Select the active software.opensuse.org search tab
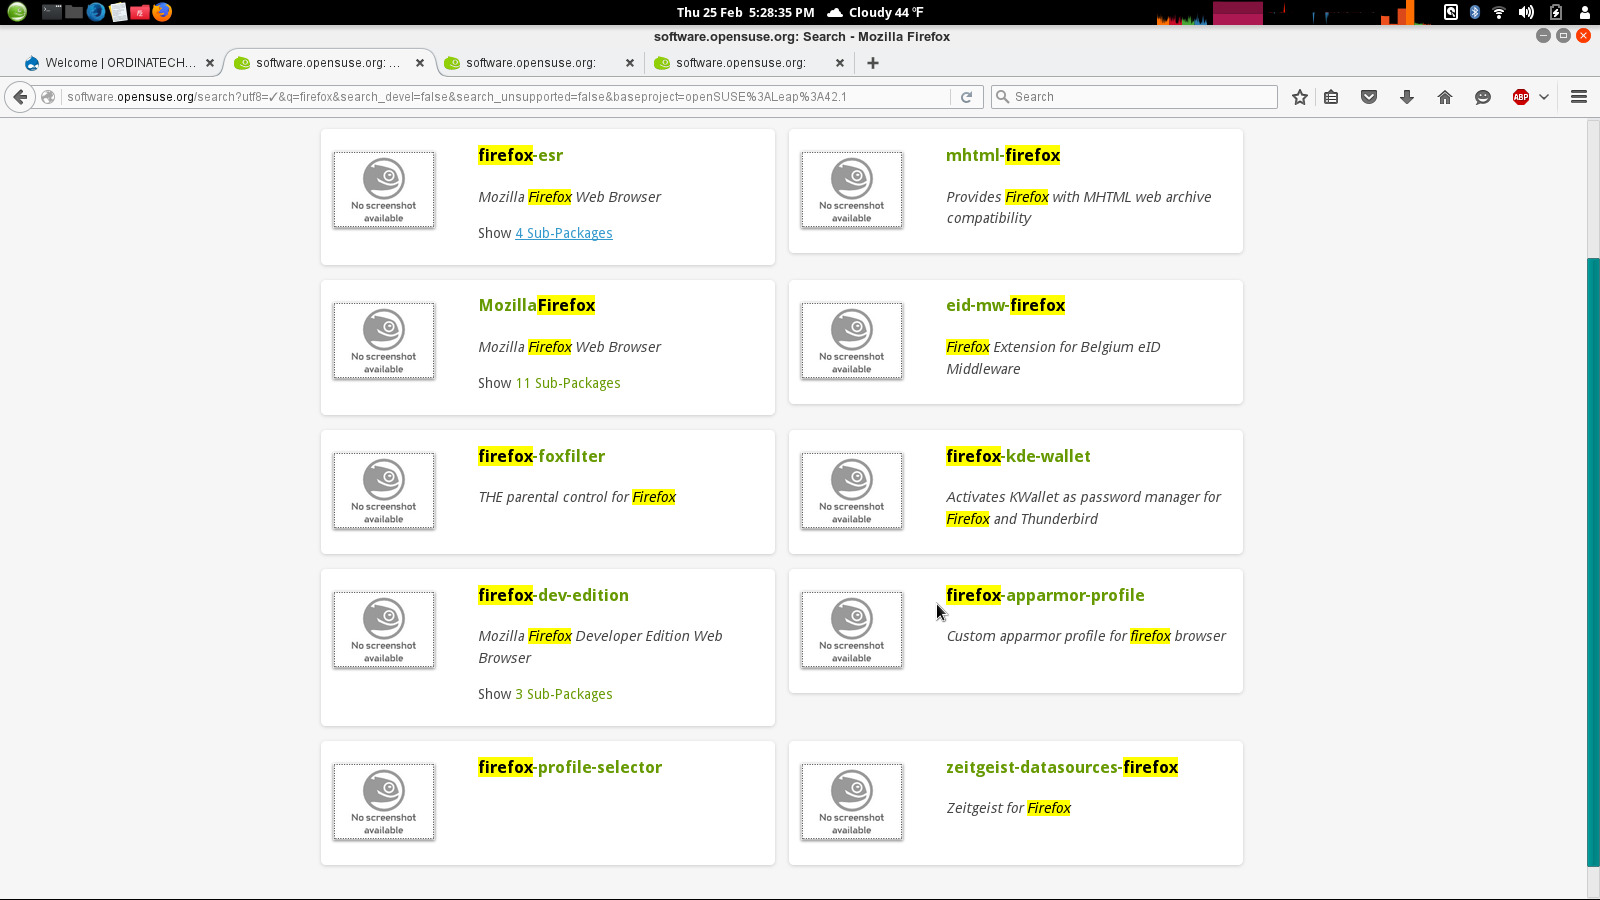This screenshot has height=900, width=1600. click(x=328, y=62)
